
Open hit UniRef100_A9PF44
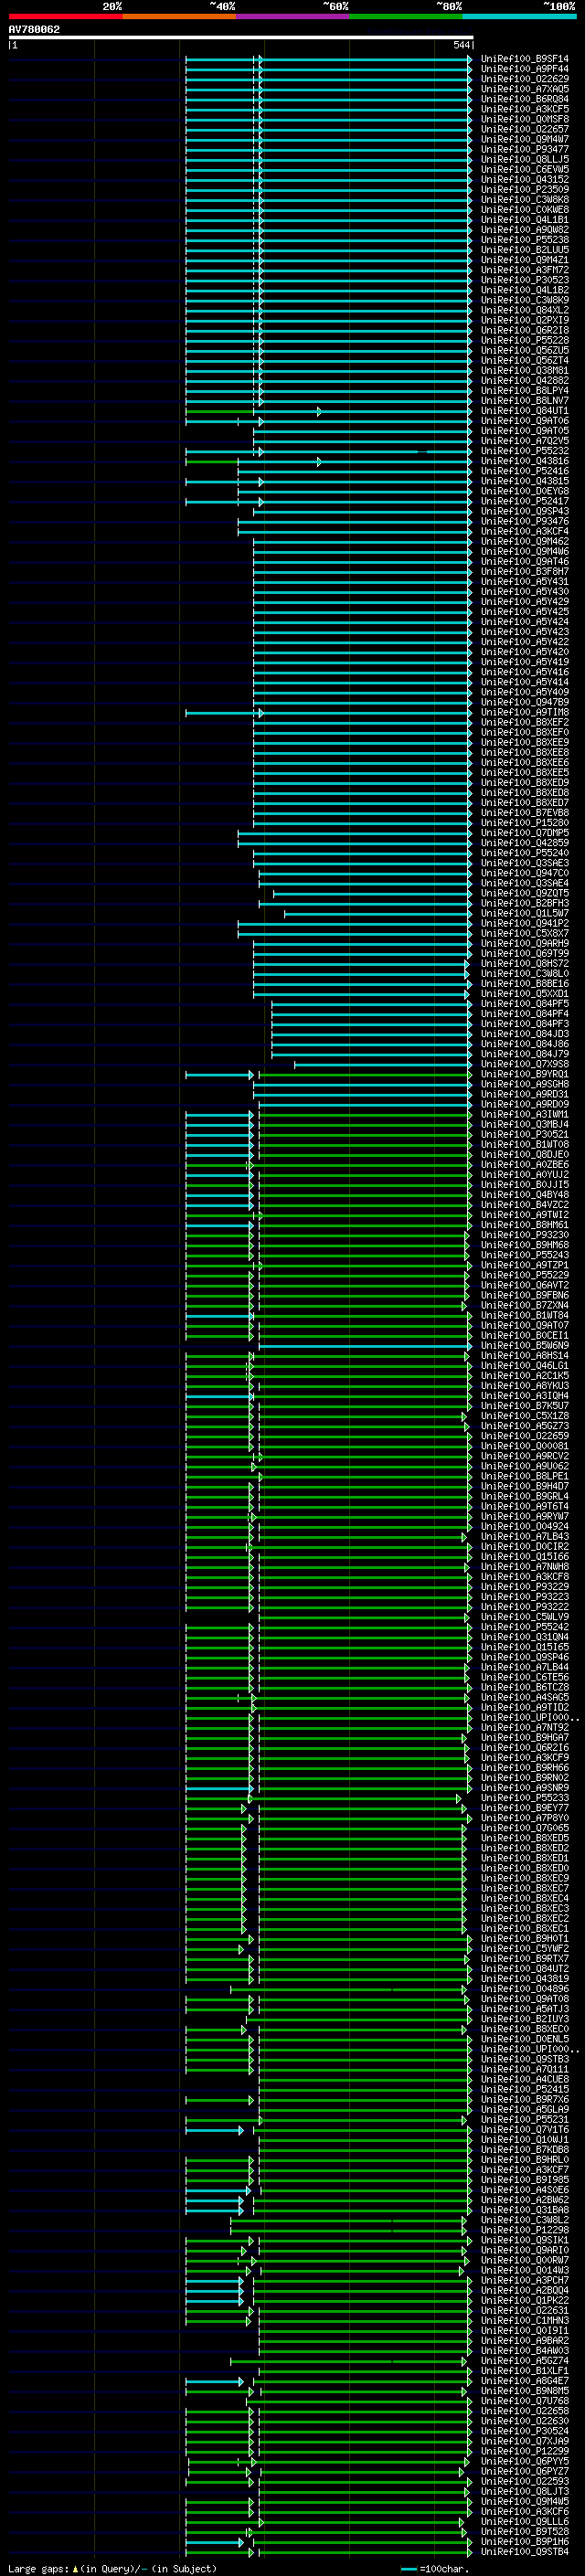pyautogui.click(x=525, y=69)
